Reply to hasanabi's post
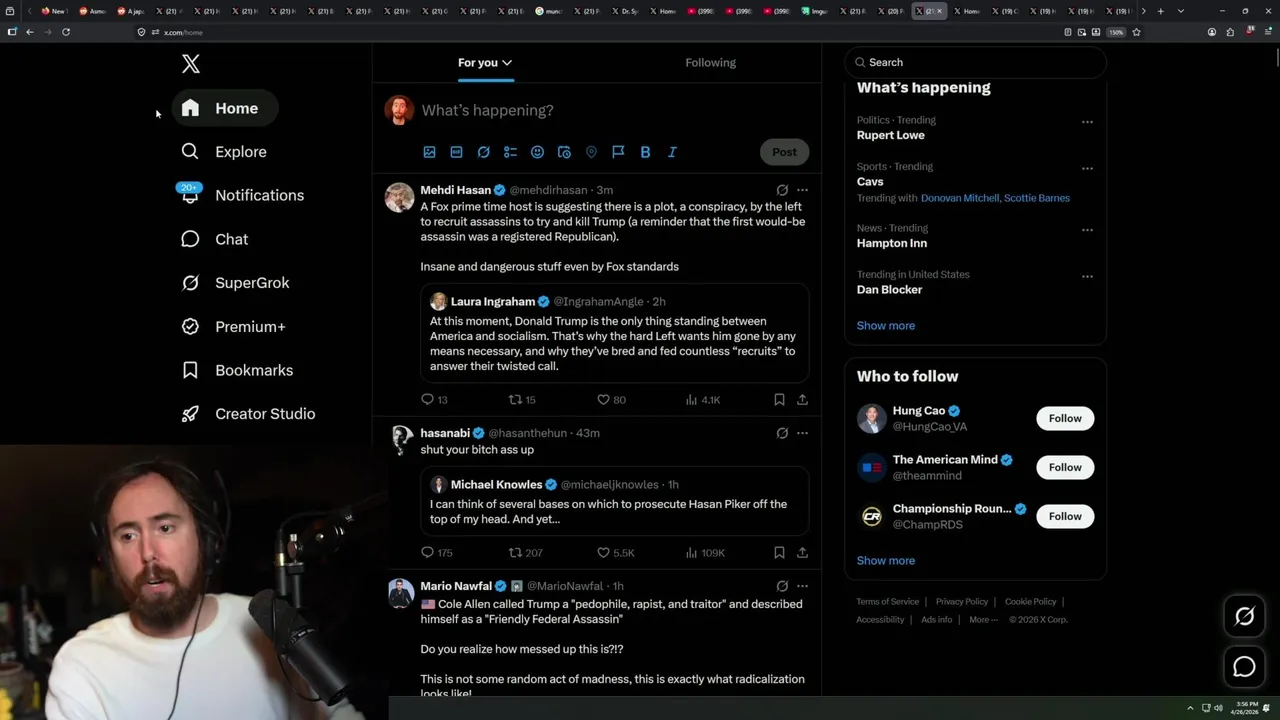 click(x=437, y=553)
